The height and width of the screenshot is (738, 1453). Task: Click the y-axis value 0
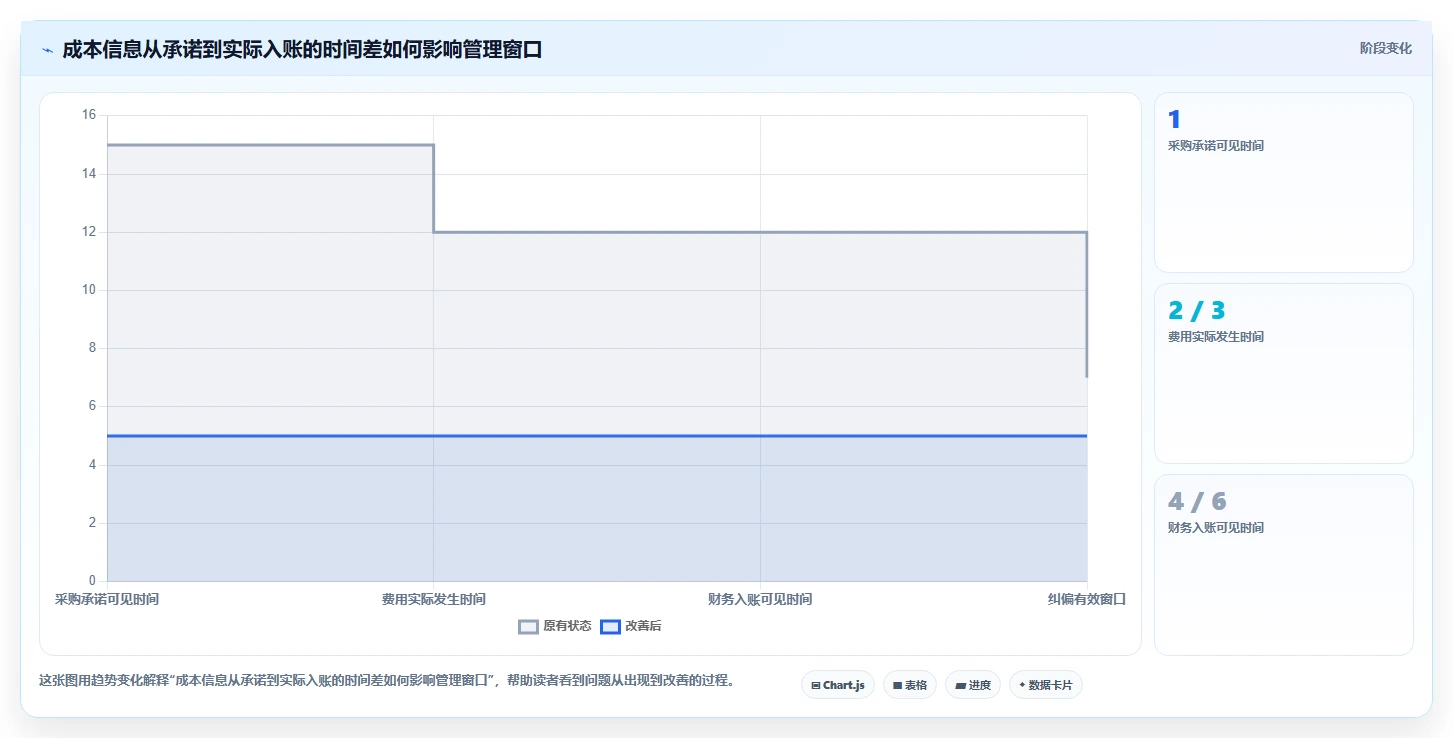92,581
